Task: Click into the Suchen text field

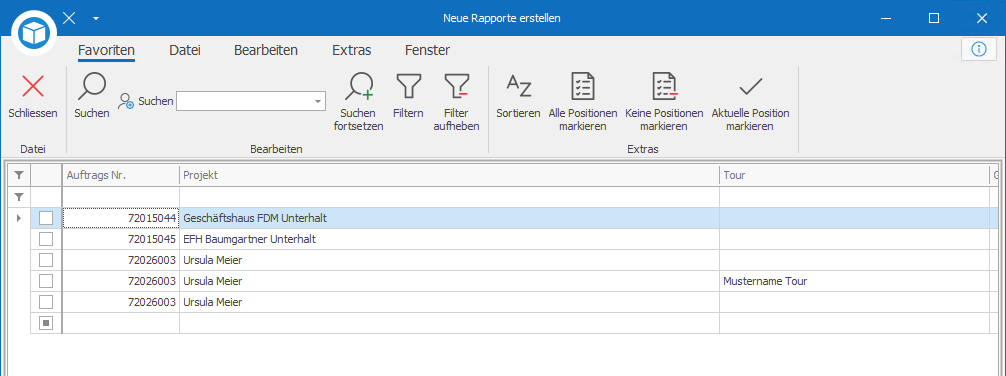Action: (x=244, y=101)
